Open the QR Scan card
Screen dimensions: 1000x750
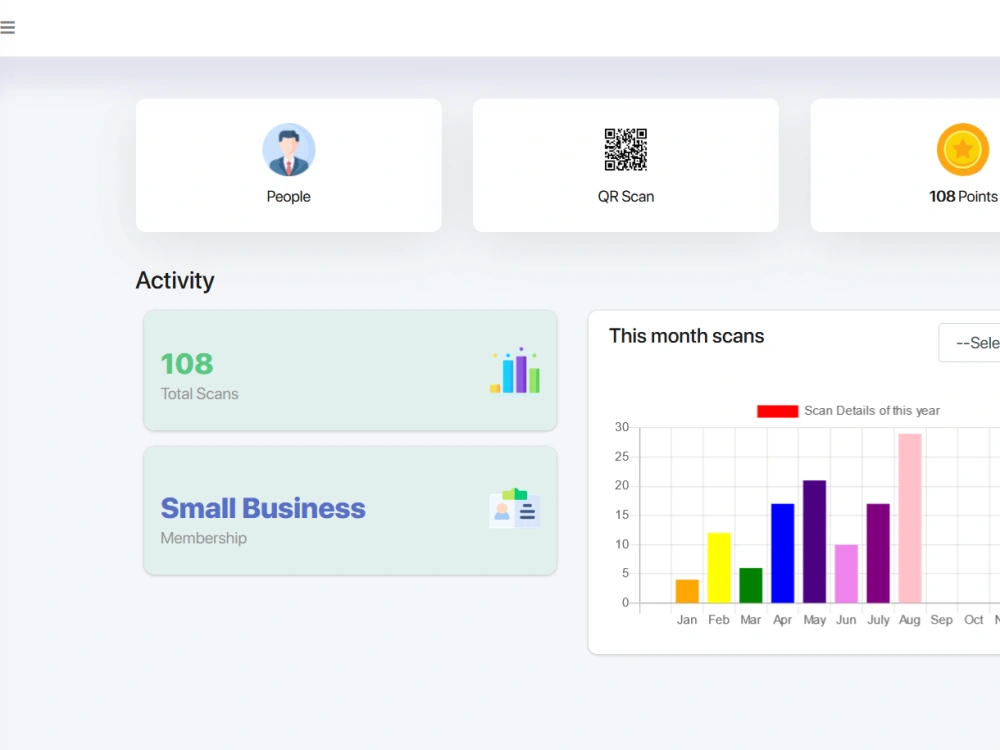[625, 165]
